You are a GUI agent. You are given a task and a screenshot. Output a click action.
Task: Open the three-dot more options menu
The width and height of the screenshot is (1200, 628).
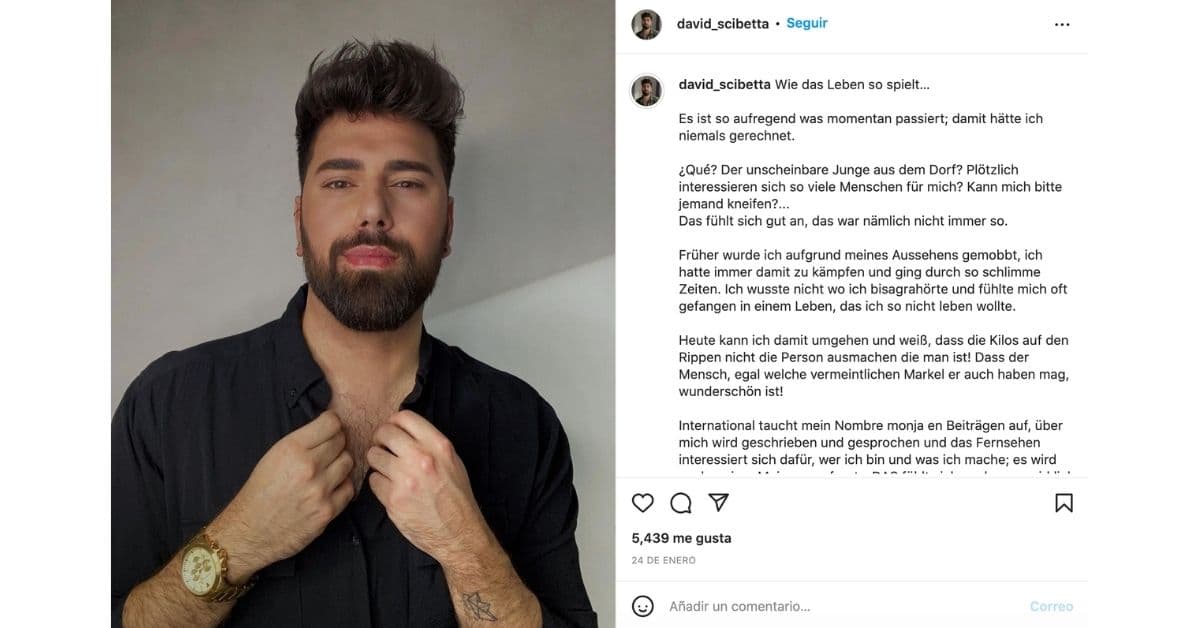tap(1062, 25)
